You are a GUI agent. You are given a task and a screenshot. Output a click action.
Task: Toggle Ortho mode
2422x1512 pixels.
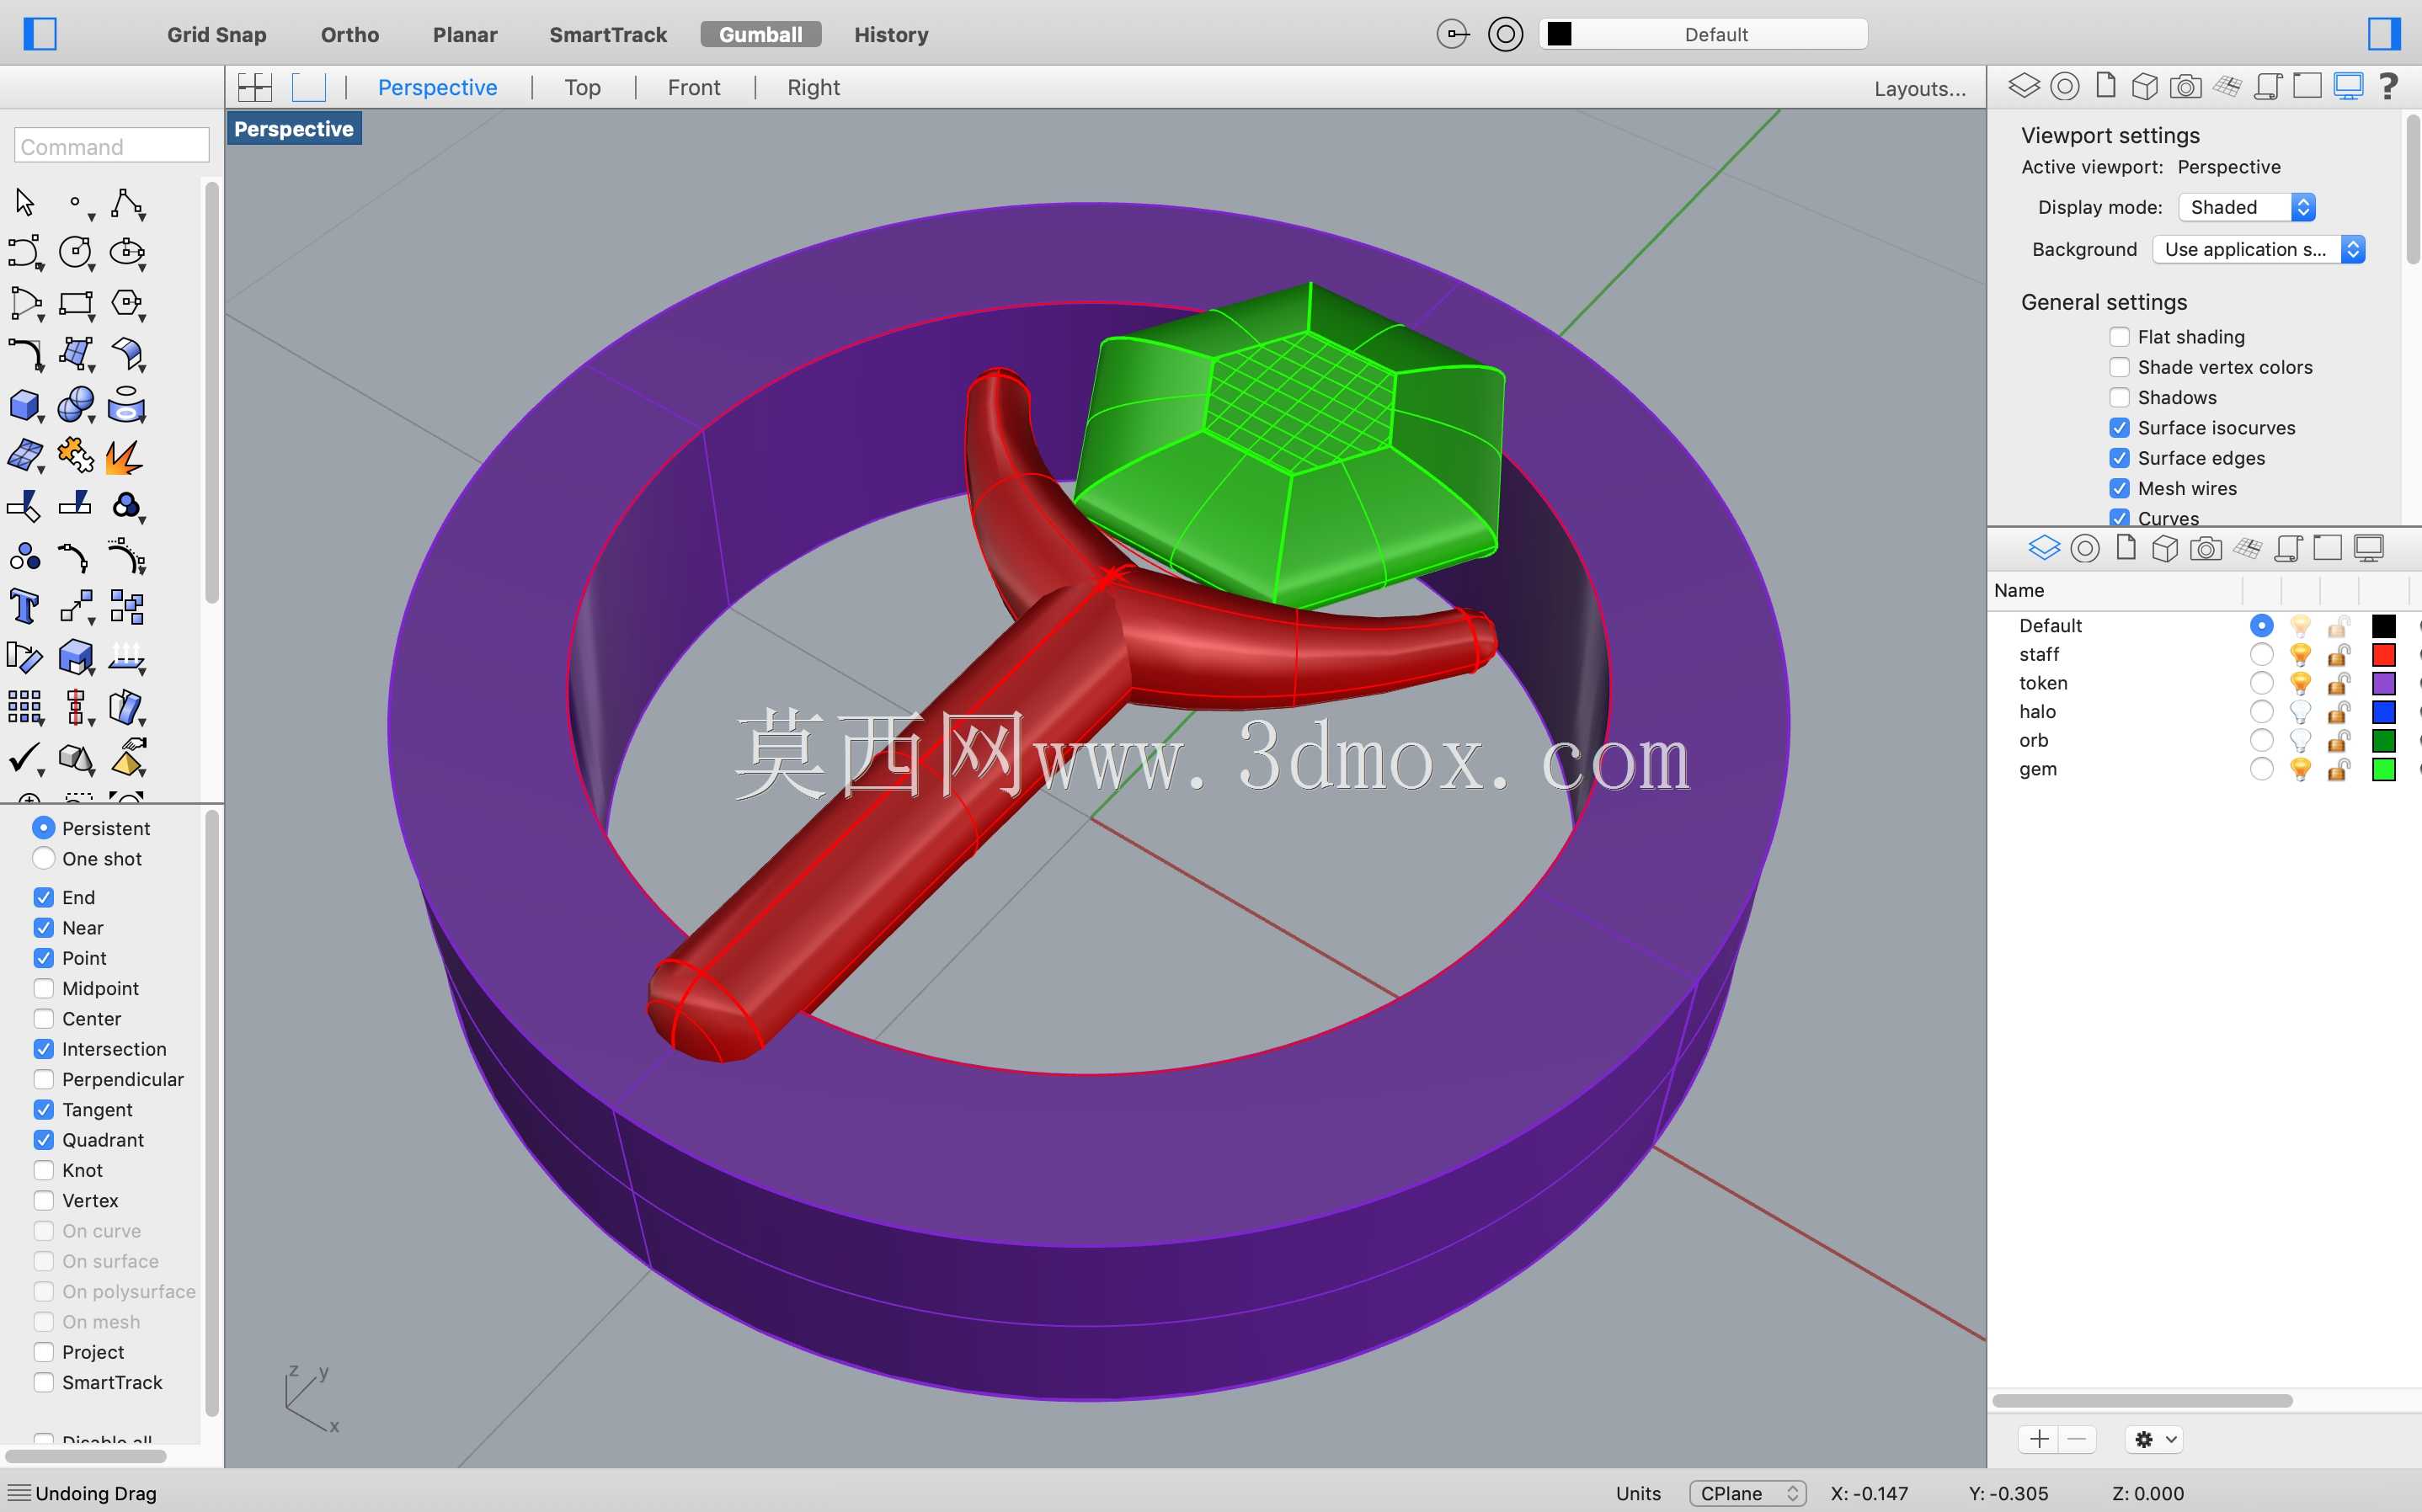click(x=350, y=34)
